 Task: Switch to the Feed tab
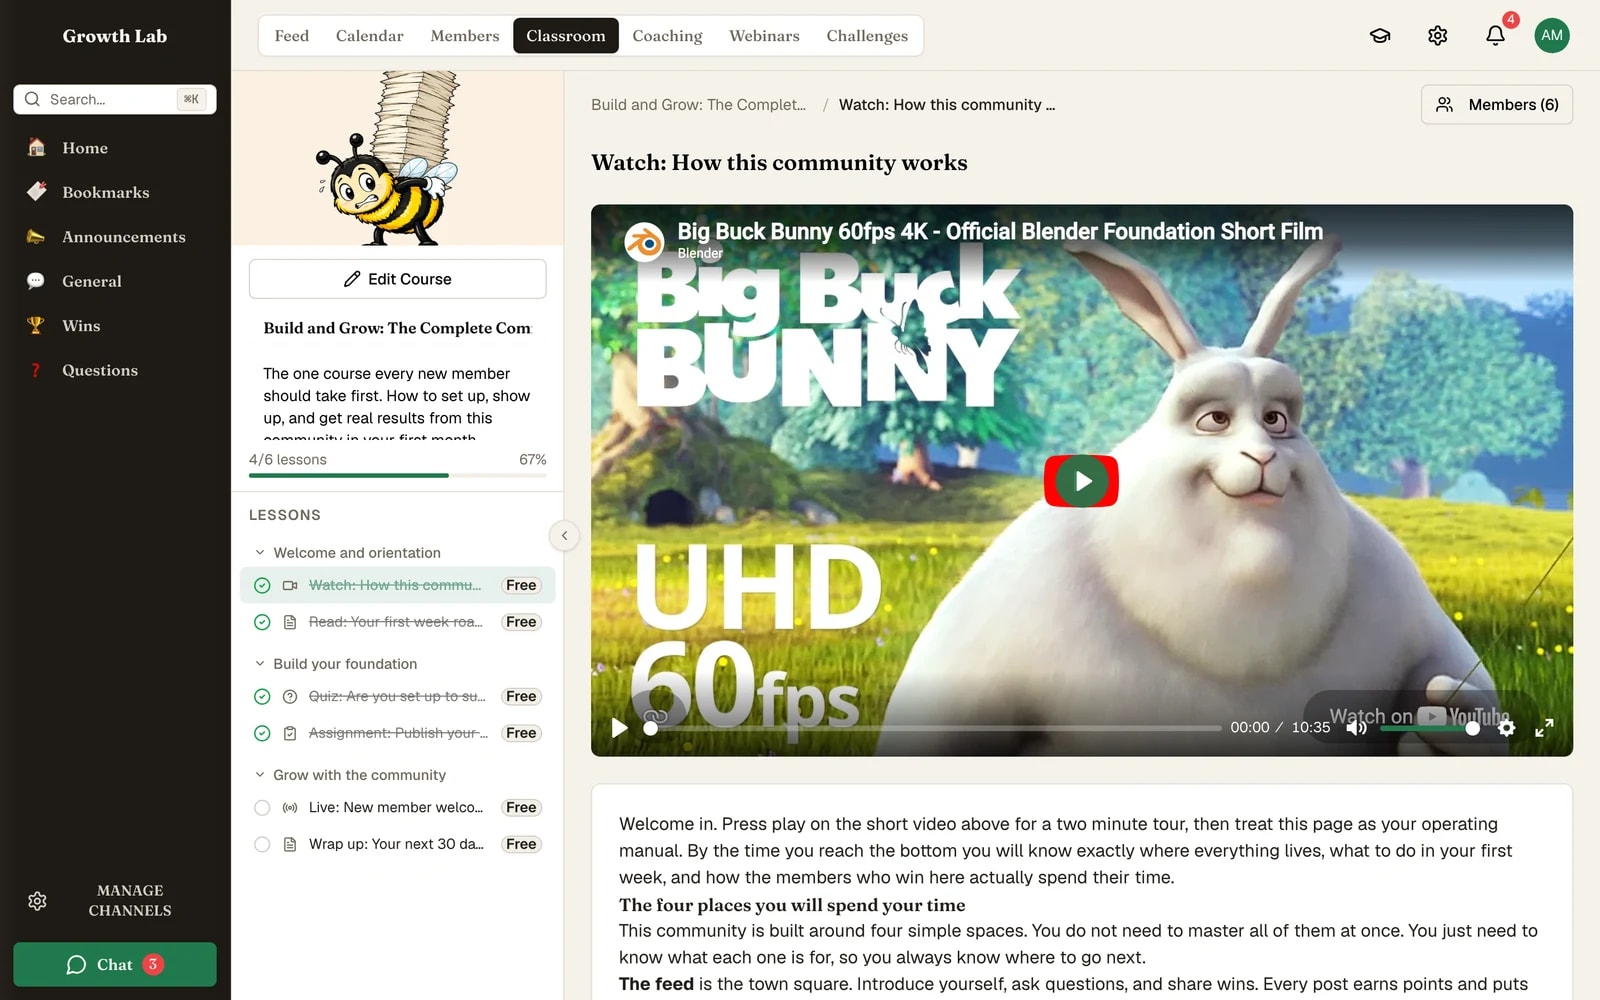(x=292, y=36)
